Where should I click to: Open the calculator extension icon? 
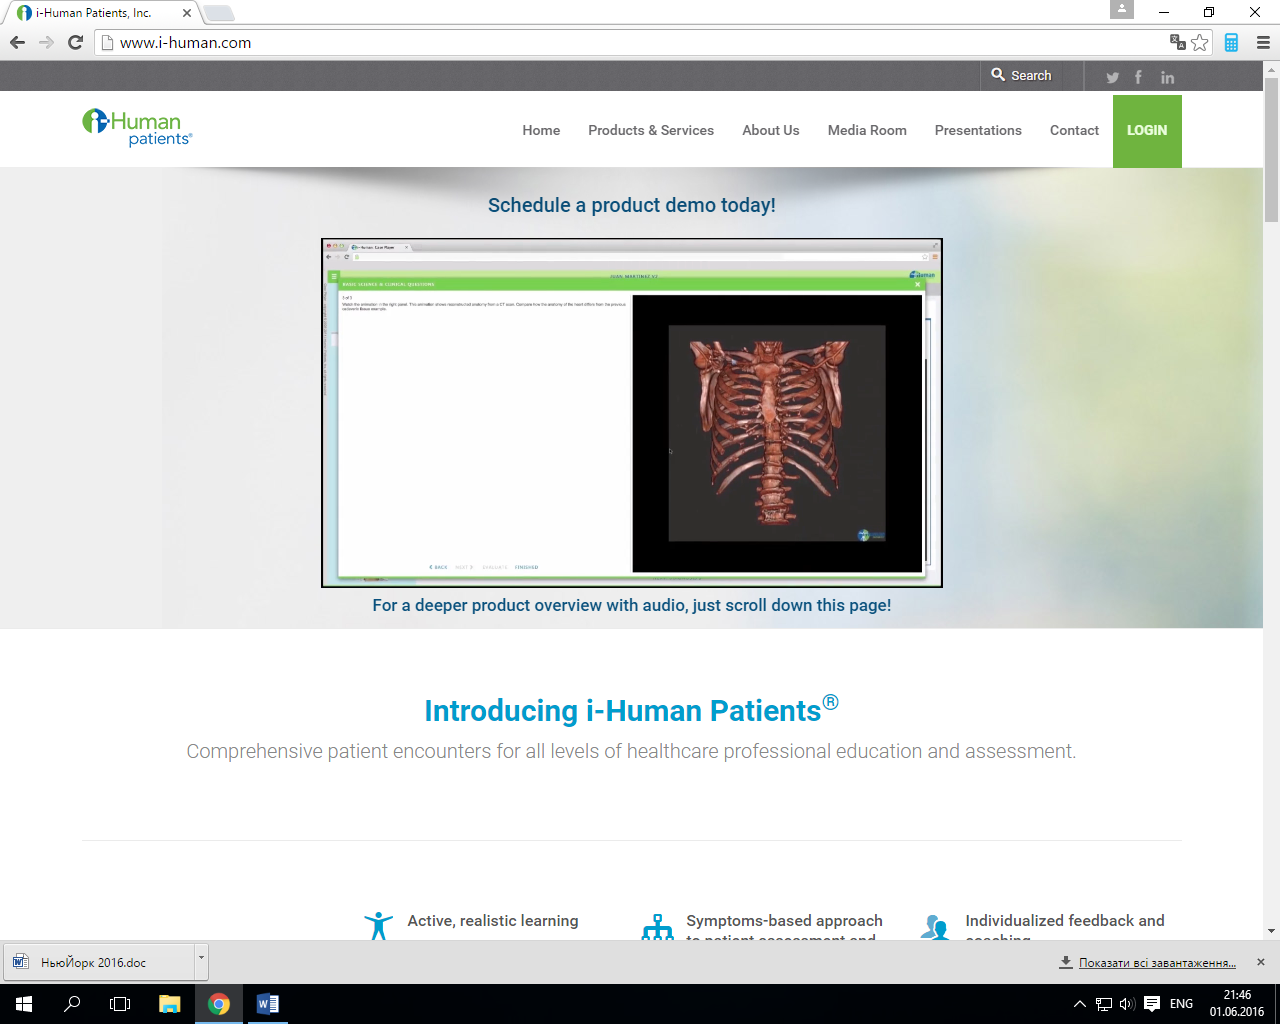(x=1231, y=42)
